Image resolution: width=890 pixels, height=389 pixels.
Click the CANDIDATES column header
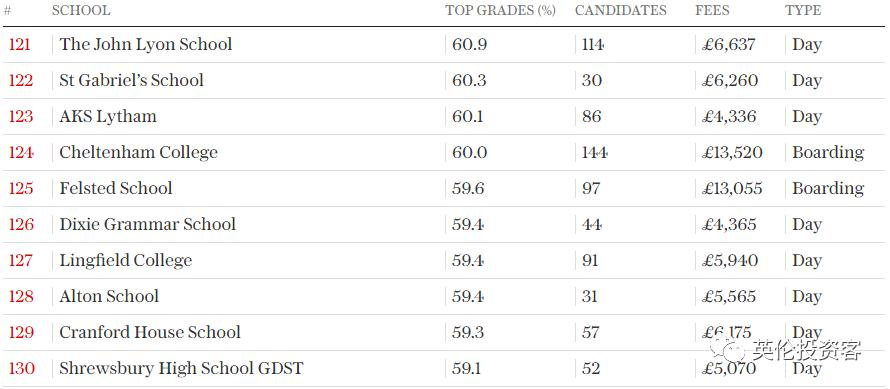tap(620, 10)
